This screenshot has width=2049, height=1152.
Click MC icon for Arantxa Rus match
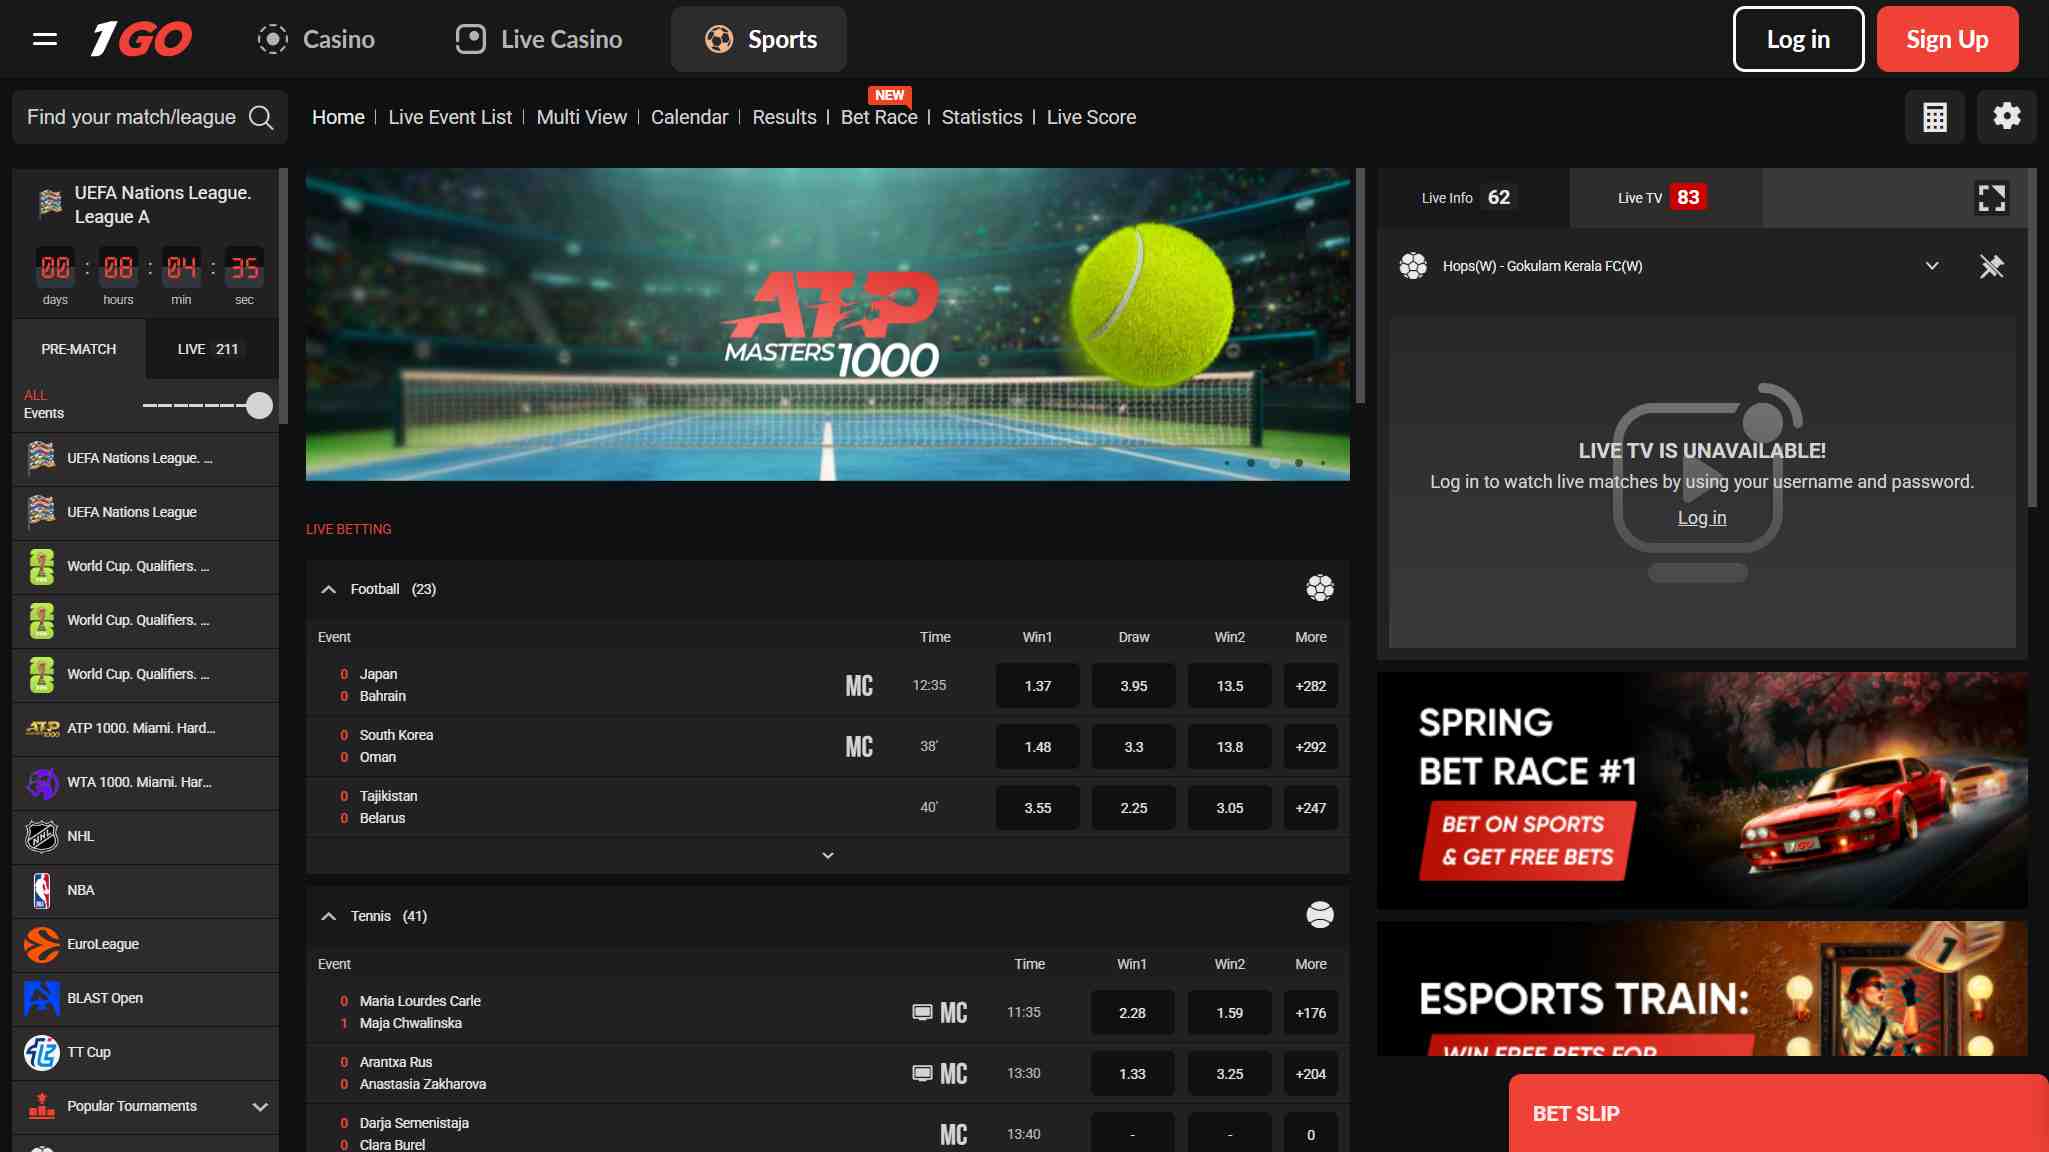953,1074
